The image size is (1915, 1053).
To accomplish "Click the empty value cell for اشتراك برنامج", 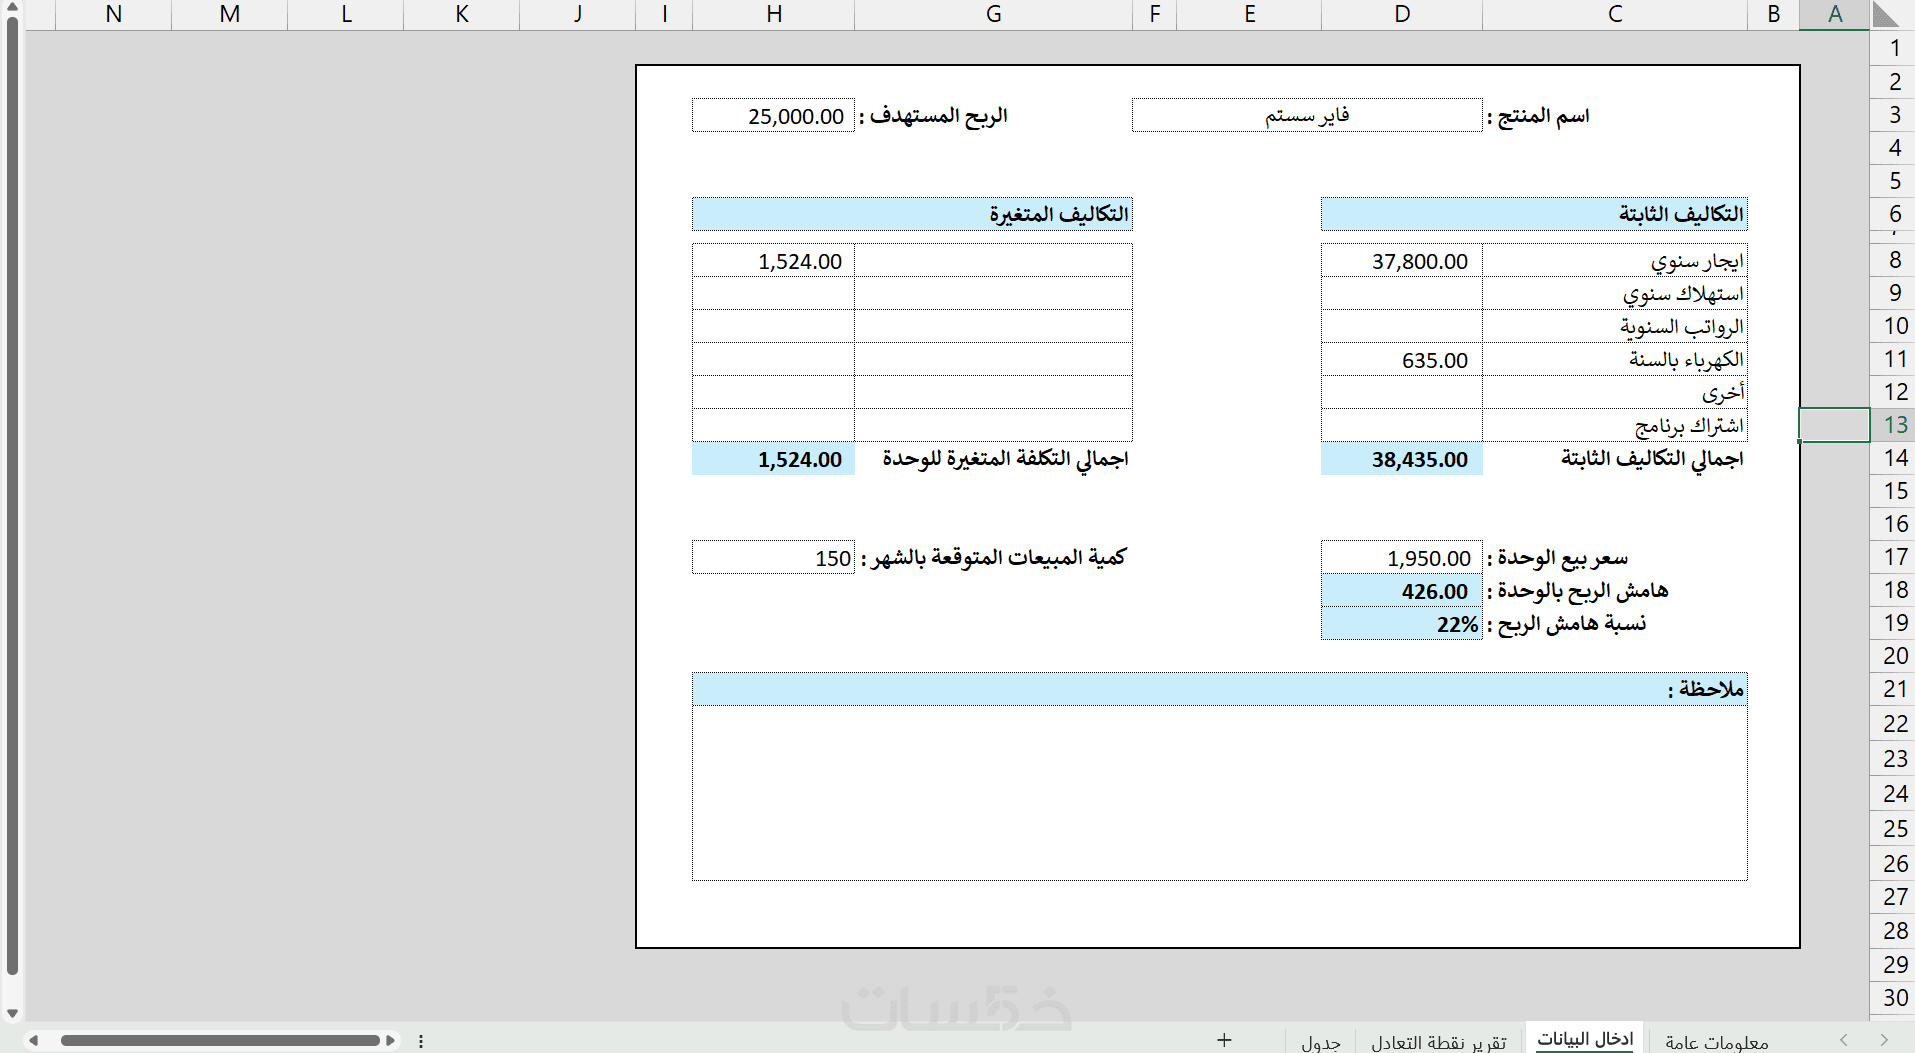I will click(x=1402, y=425).
